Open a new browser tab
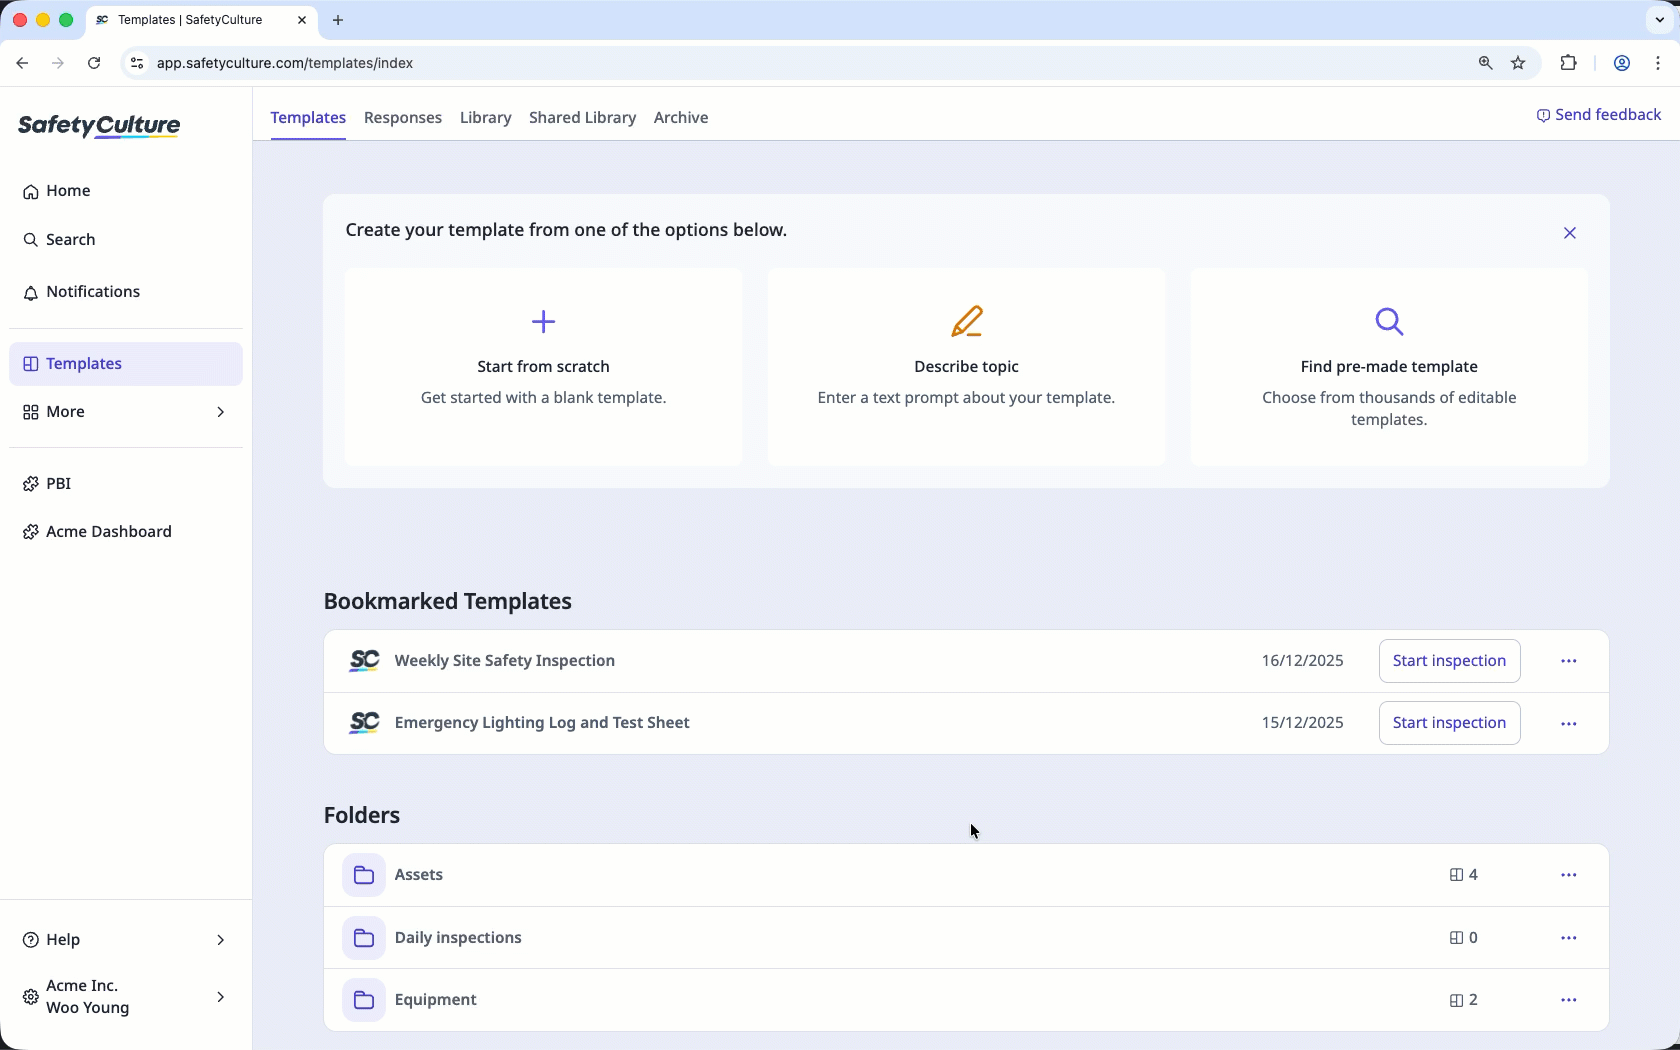Screen dimensions: 1680x1050 click(x=338, y=20)
